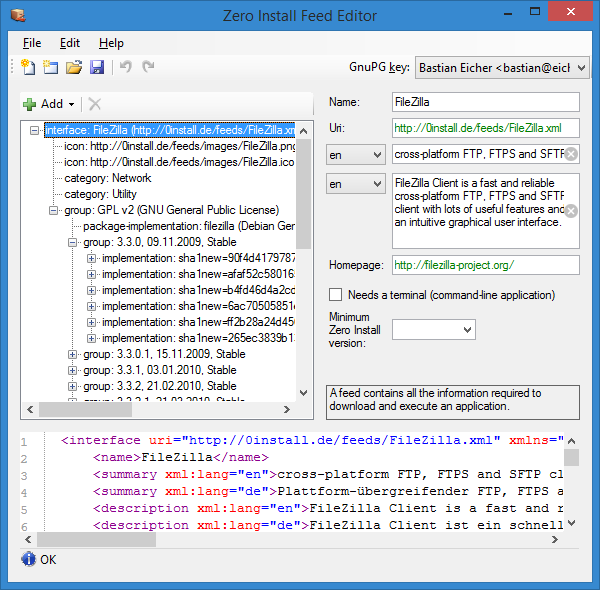
Task: Expand the group 3.3.0.1 node
Action: pyautogui.click(x=72, y=355)
